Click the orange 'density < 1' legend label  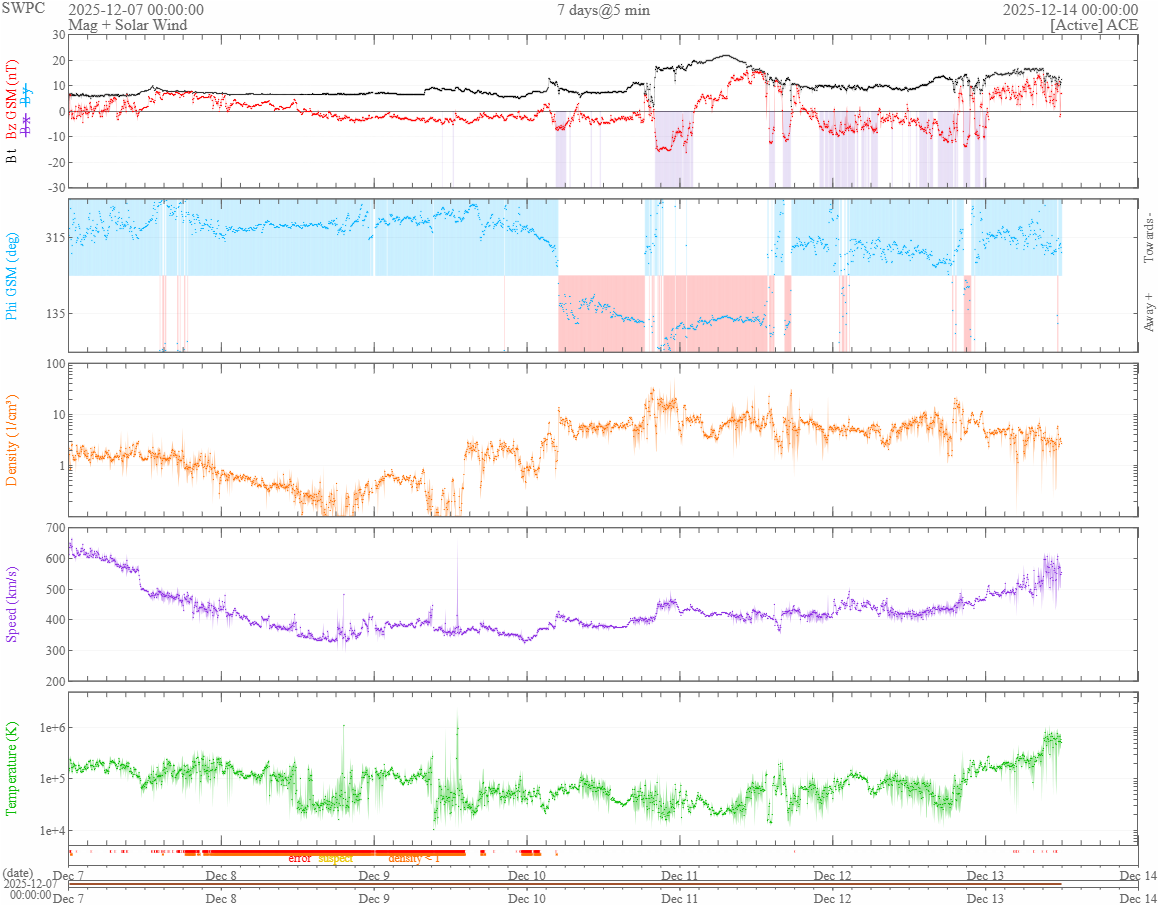414,858
